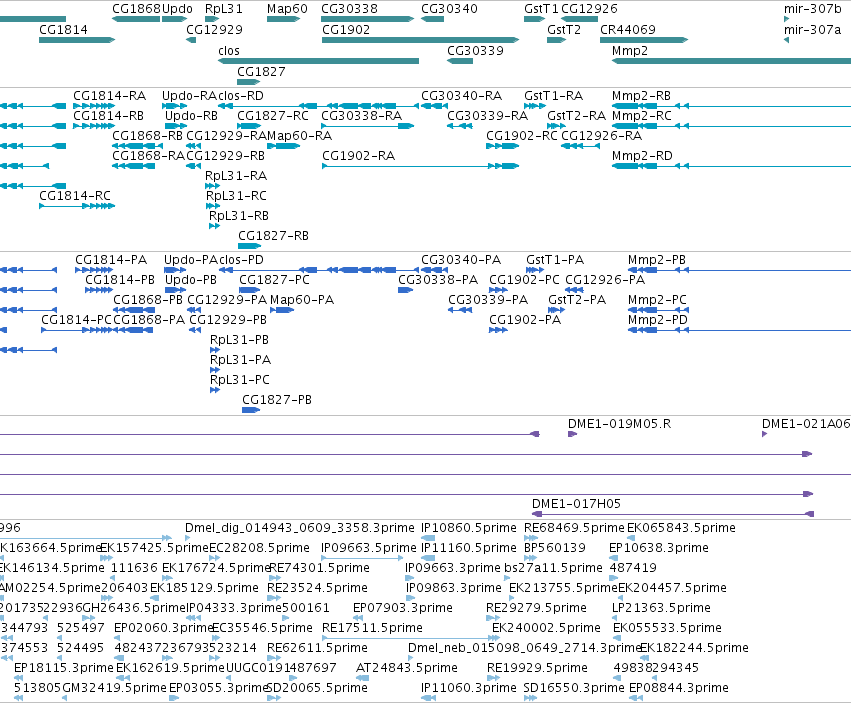Image resolution: width=851 pixels, height=703 pixels.
Task: Select the IP10860.5prime EST
Action: click(x=428, y=538)
